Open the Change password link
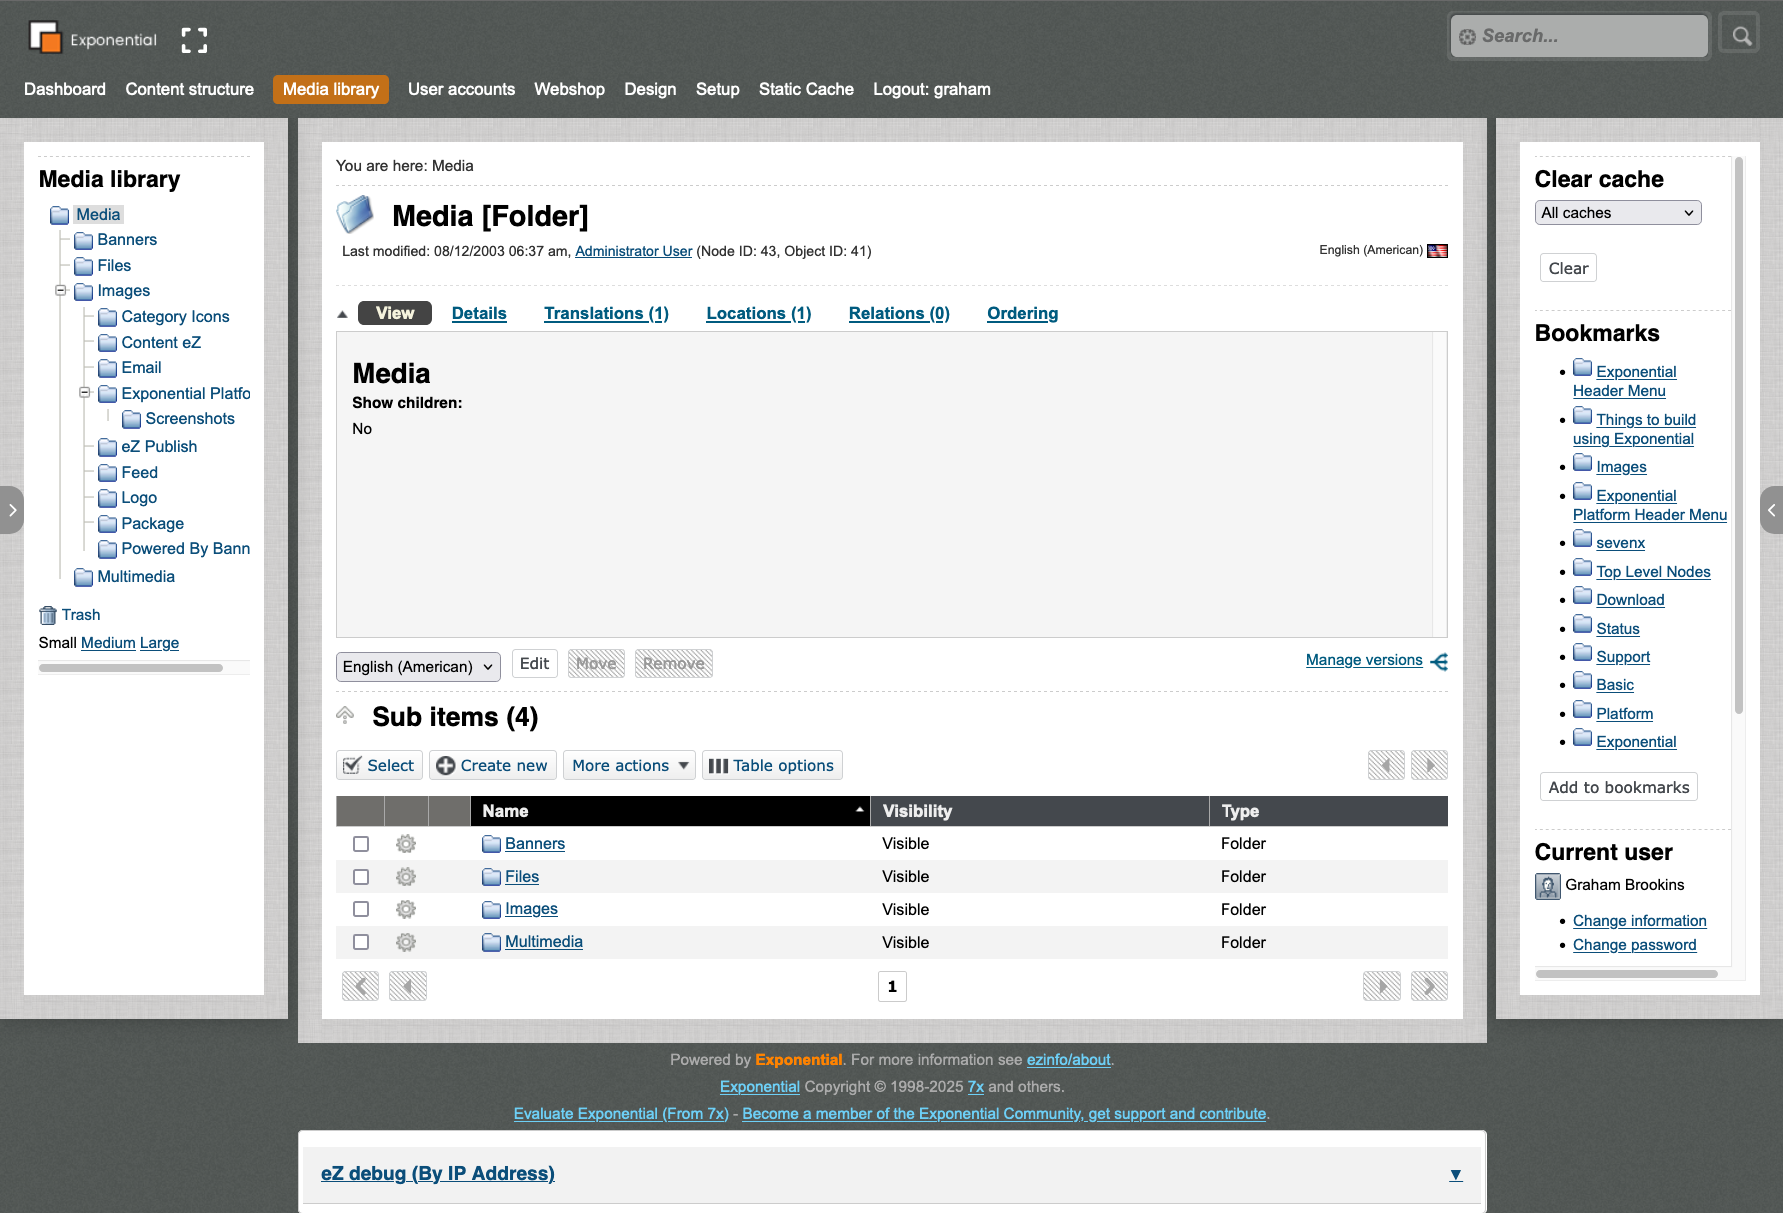1784x1213 pixels. coord(1634,945)
